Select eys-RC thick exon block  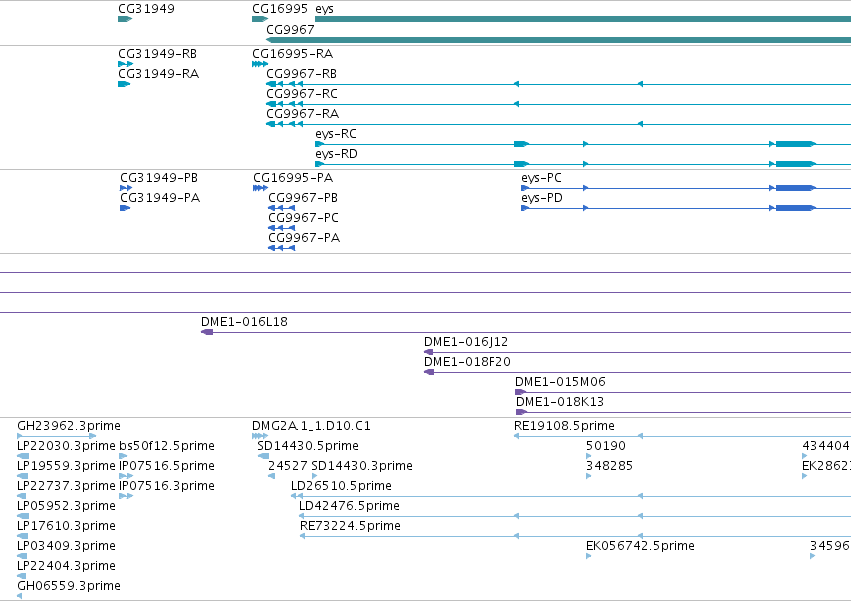click(795, 144)
